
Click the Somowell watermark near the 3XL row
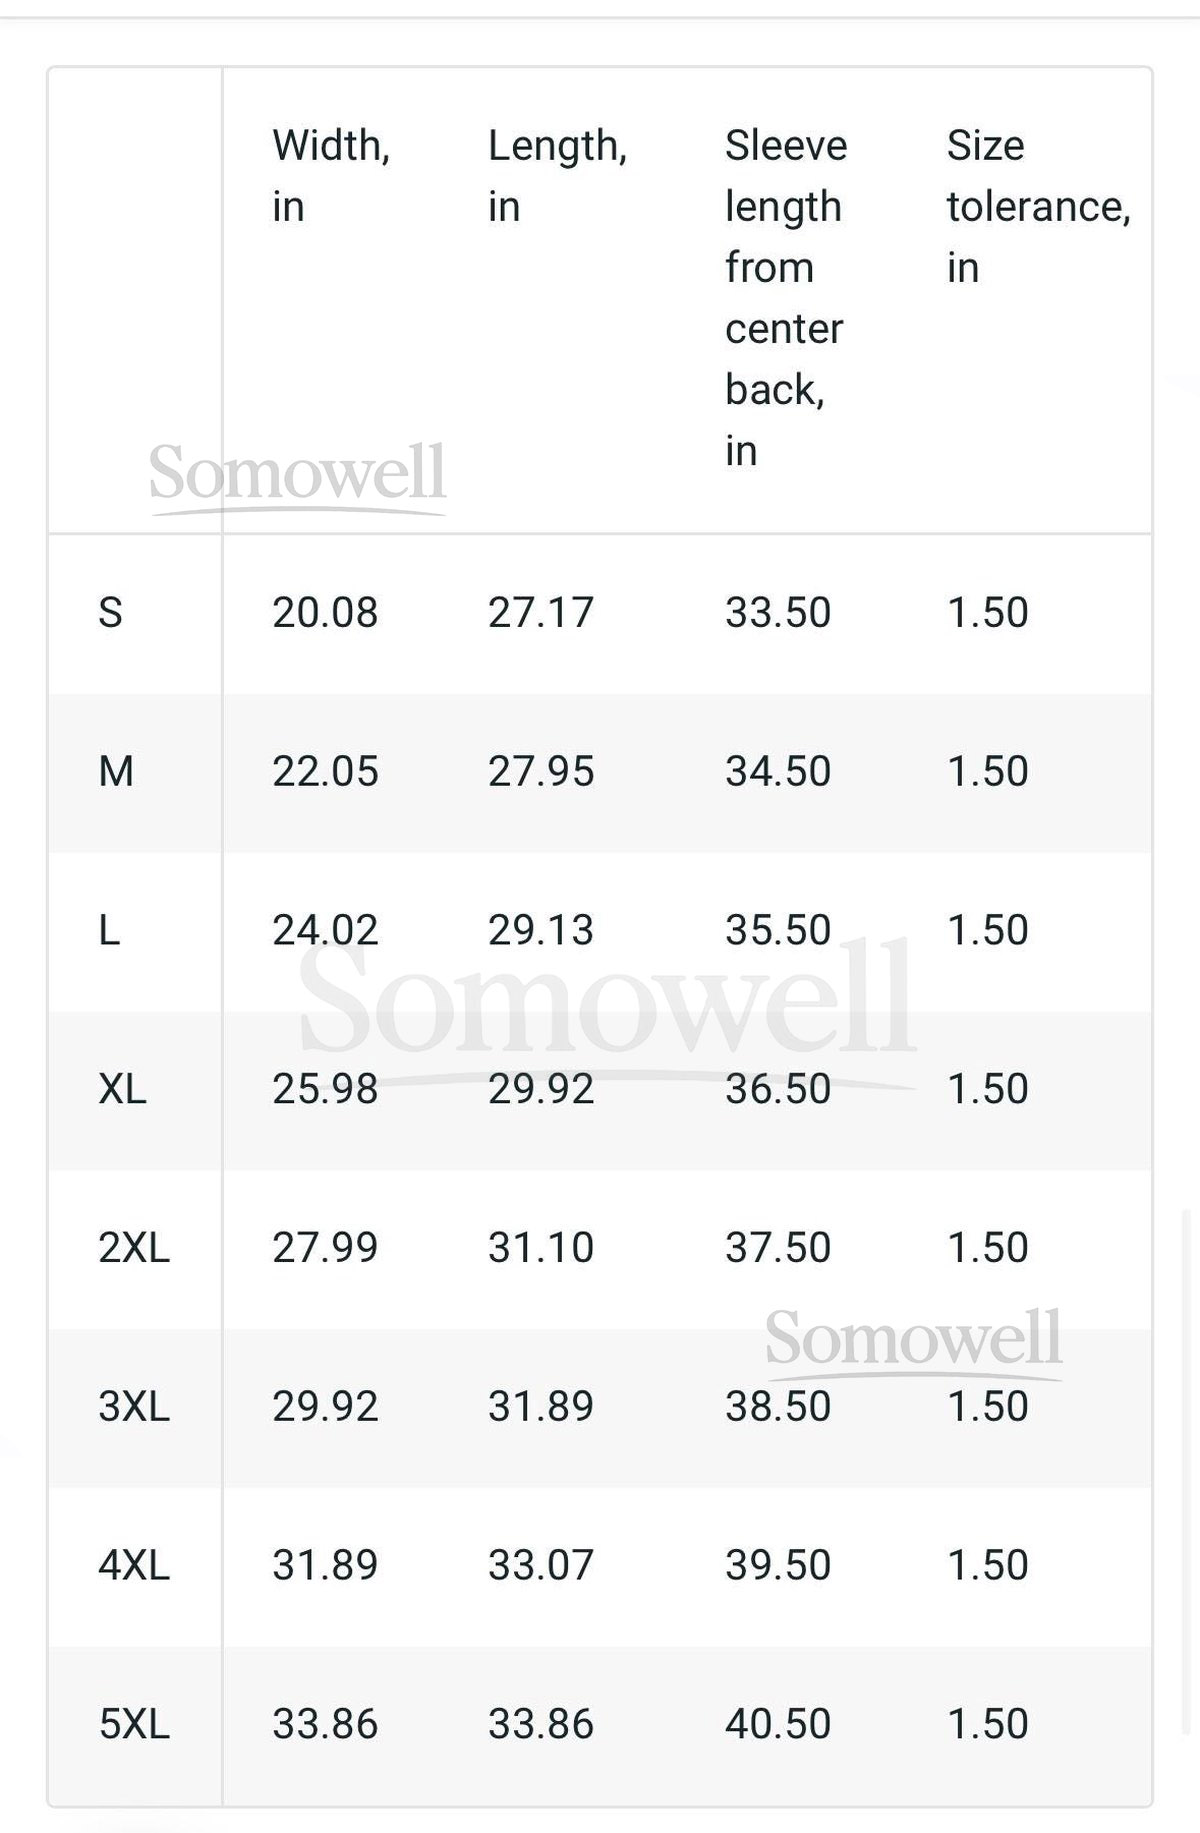[x=912, y=1339]
